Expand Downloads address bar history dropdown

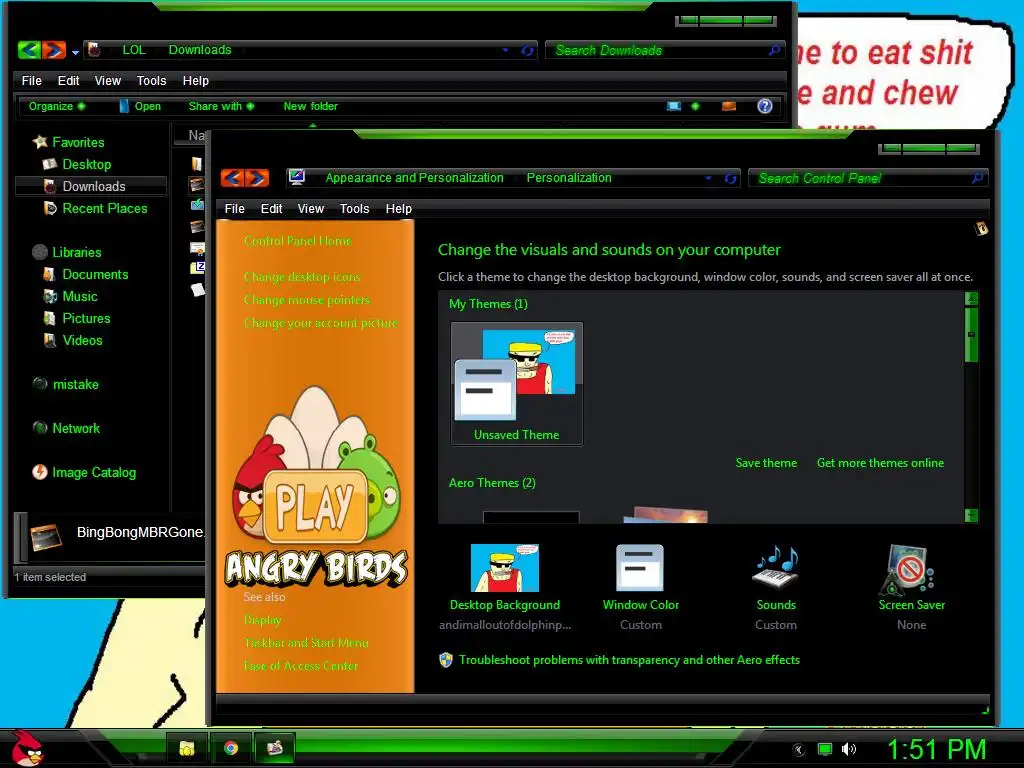505,50
